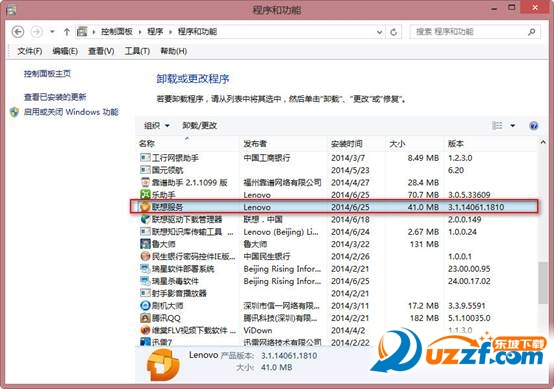Select 工行网银助手 program icon

tap(145, 158)
